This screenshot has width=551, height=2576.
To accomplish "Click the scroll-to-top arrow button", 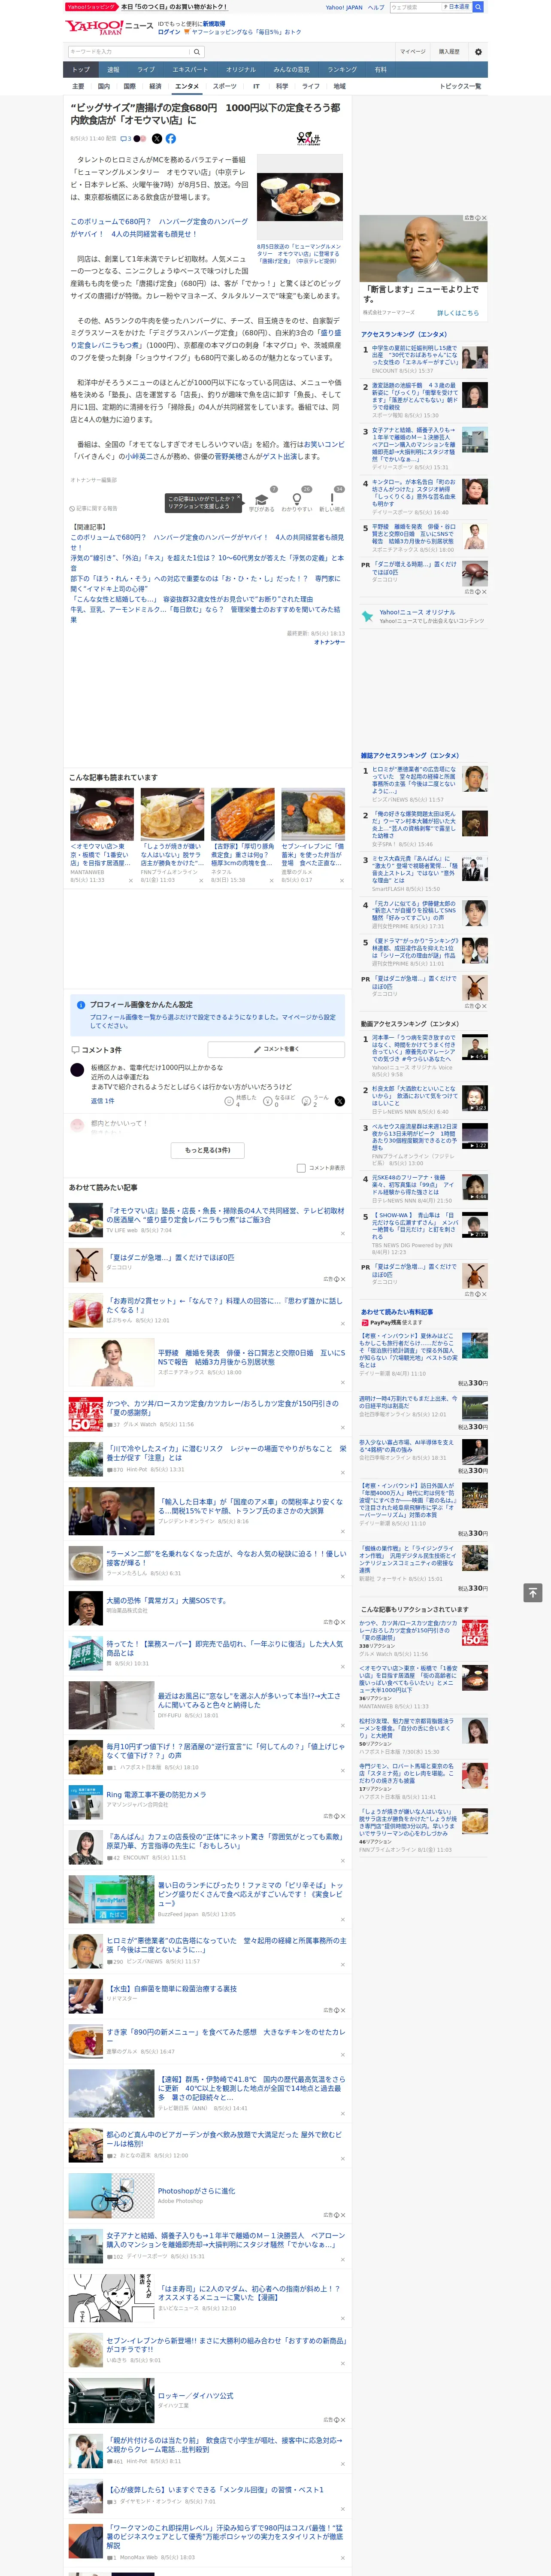I will tap(533, 1593).
